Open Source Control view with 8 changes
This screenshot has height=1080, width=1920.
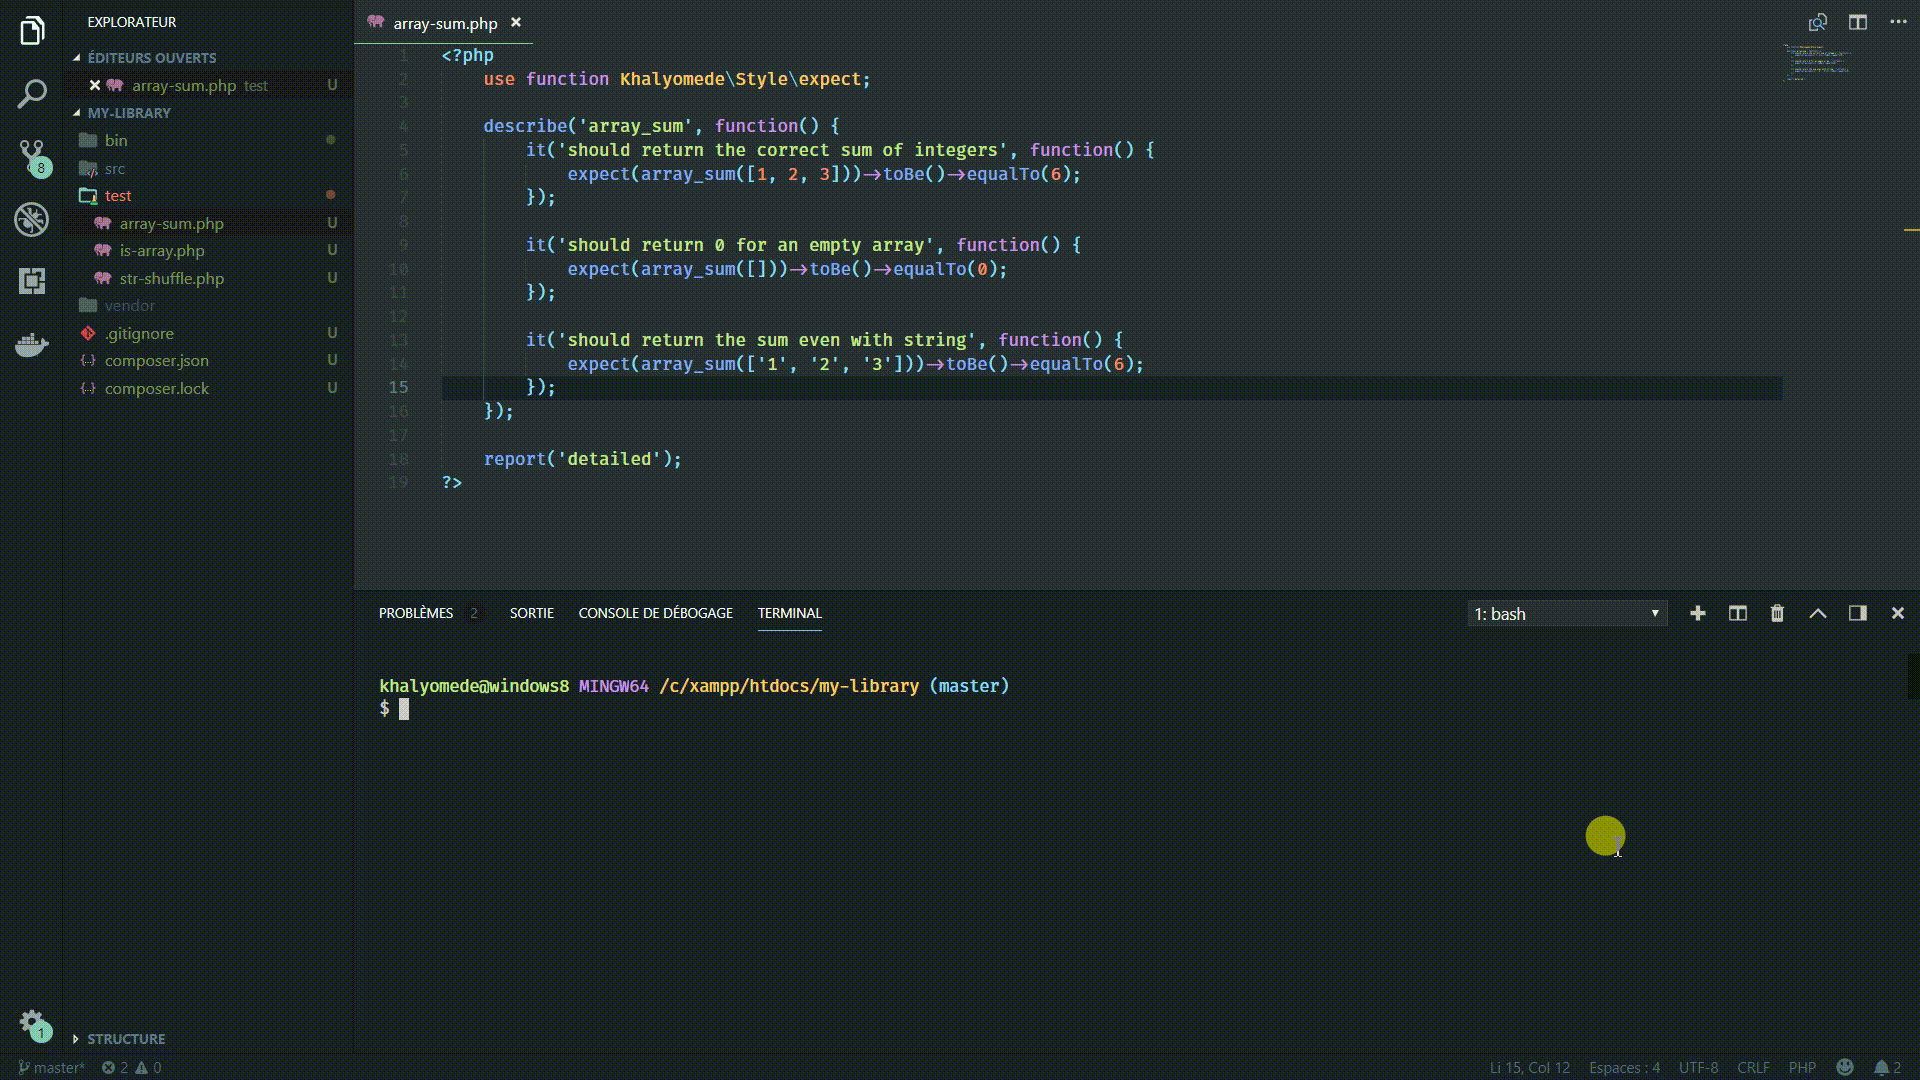coord(32,156)
